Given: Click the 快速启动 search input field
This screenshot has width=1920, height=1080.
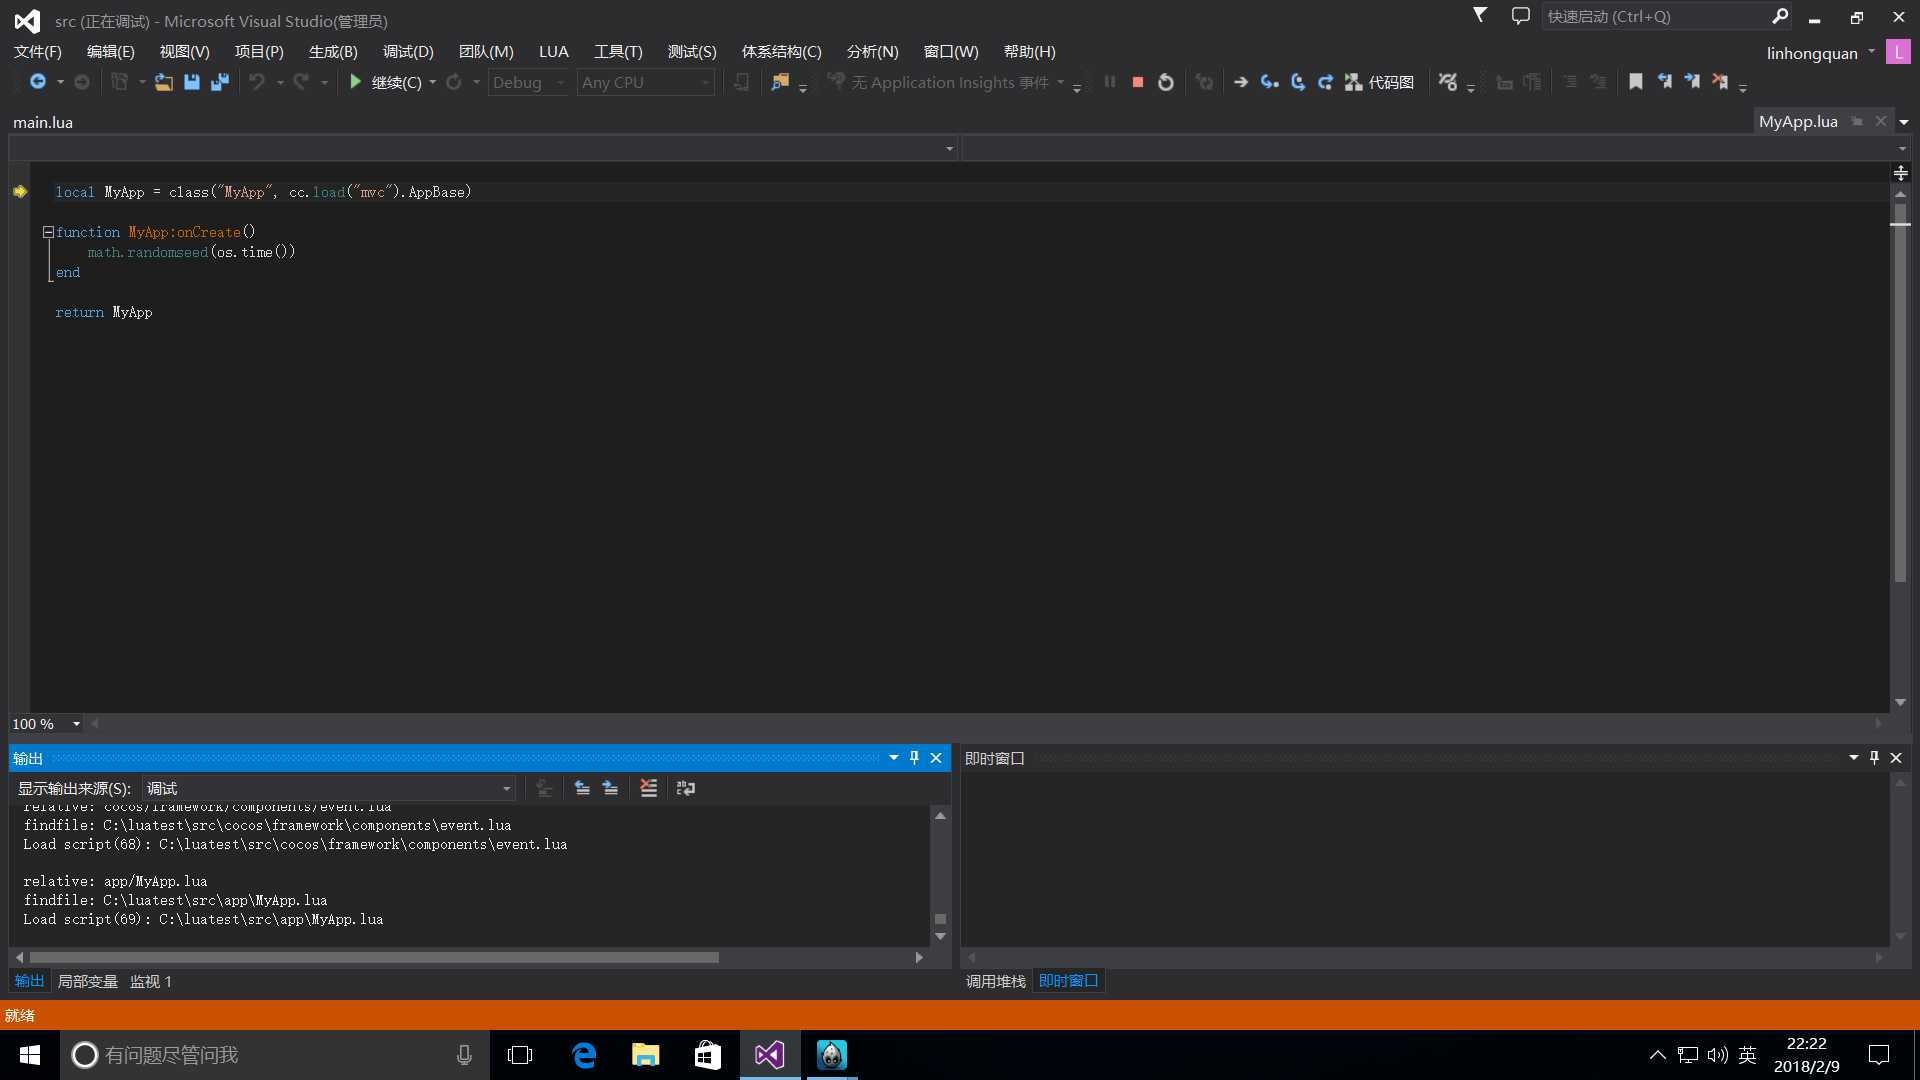Looking at the screenshot, I should (1655, 16).
